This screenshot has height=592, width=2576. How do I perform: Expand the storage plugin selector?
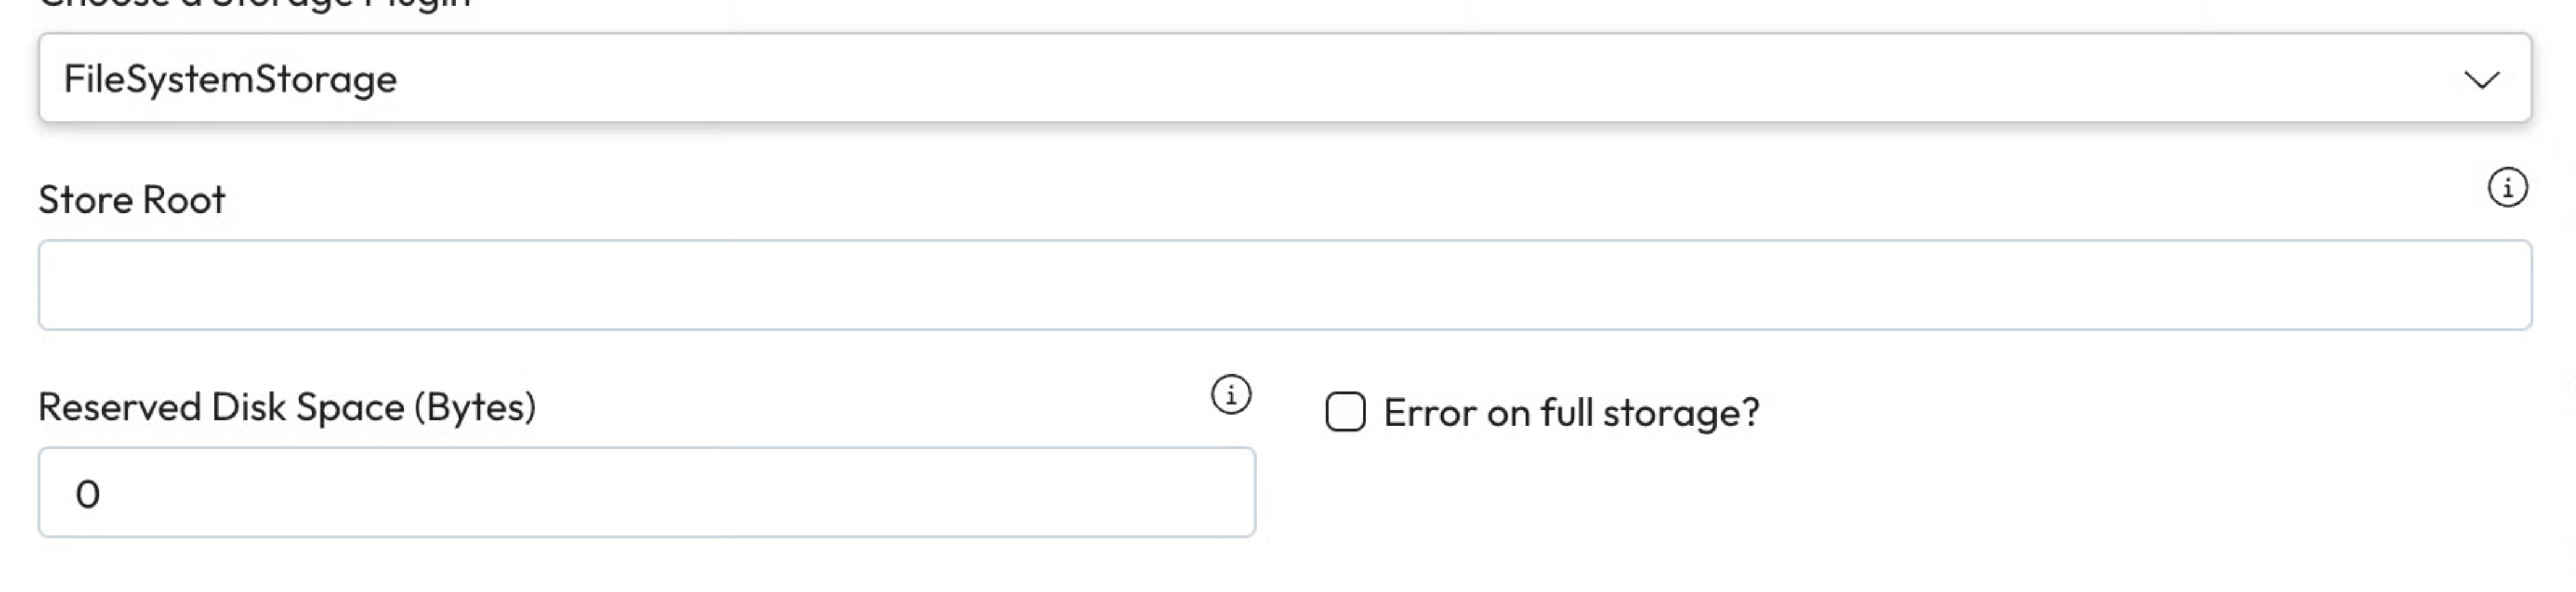pyautogui.click(x=1284, y=79)
